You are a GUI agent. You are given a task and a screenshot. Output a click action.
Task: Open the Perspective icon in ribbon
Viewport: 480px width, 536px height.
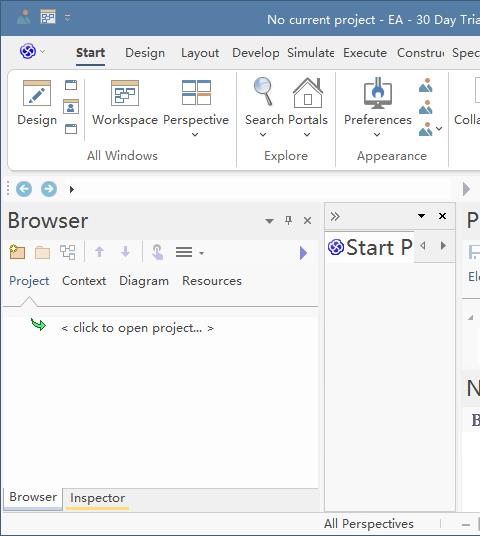pos(196,92)
